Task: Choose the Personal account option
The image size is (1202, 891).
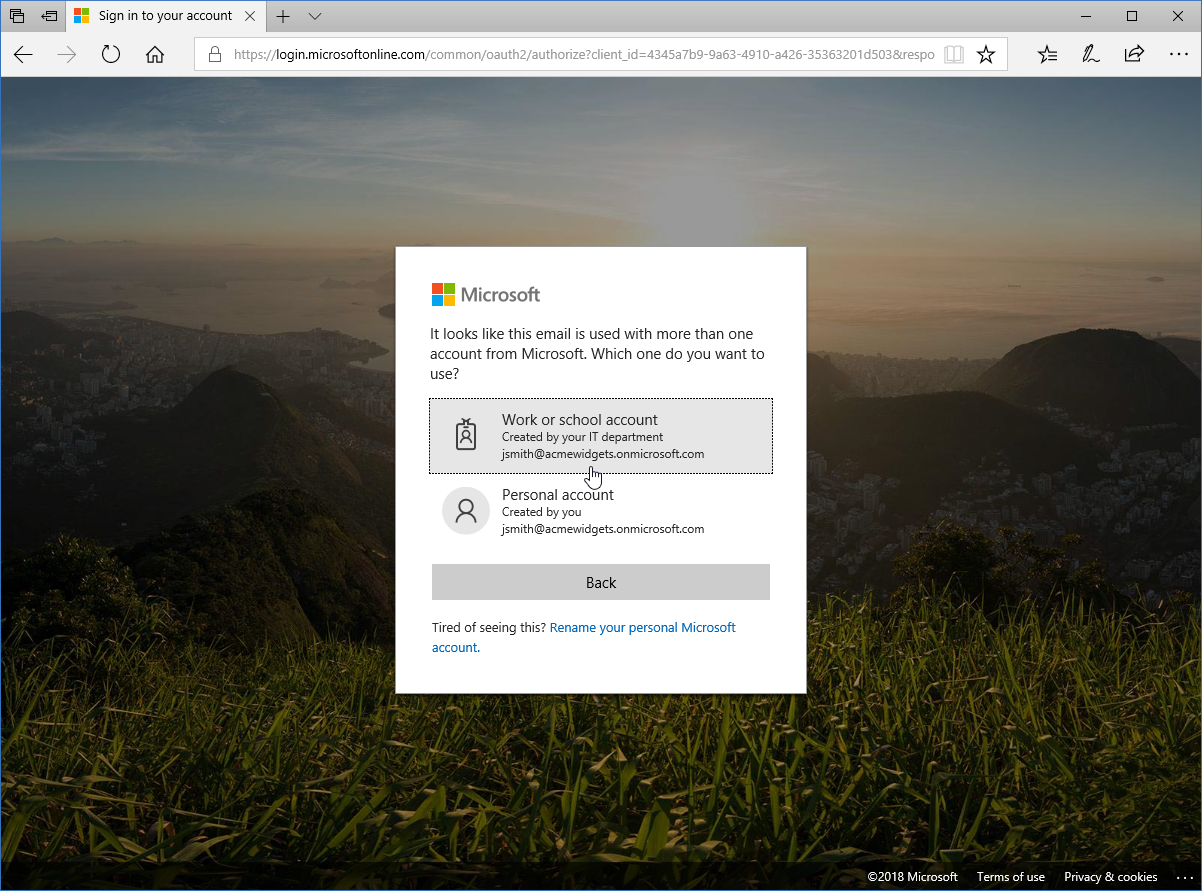Action: click(x=601, y=511)
